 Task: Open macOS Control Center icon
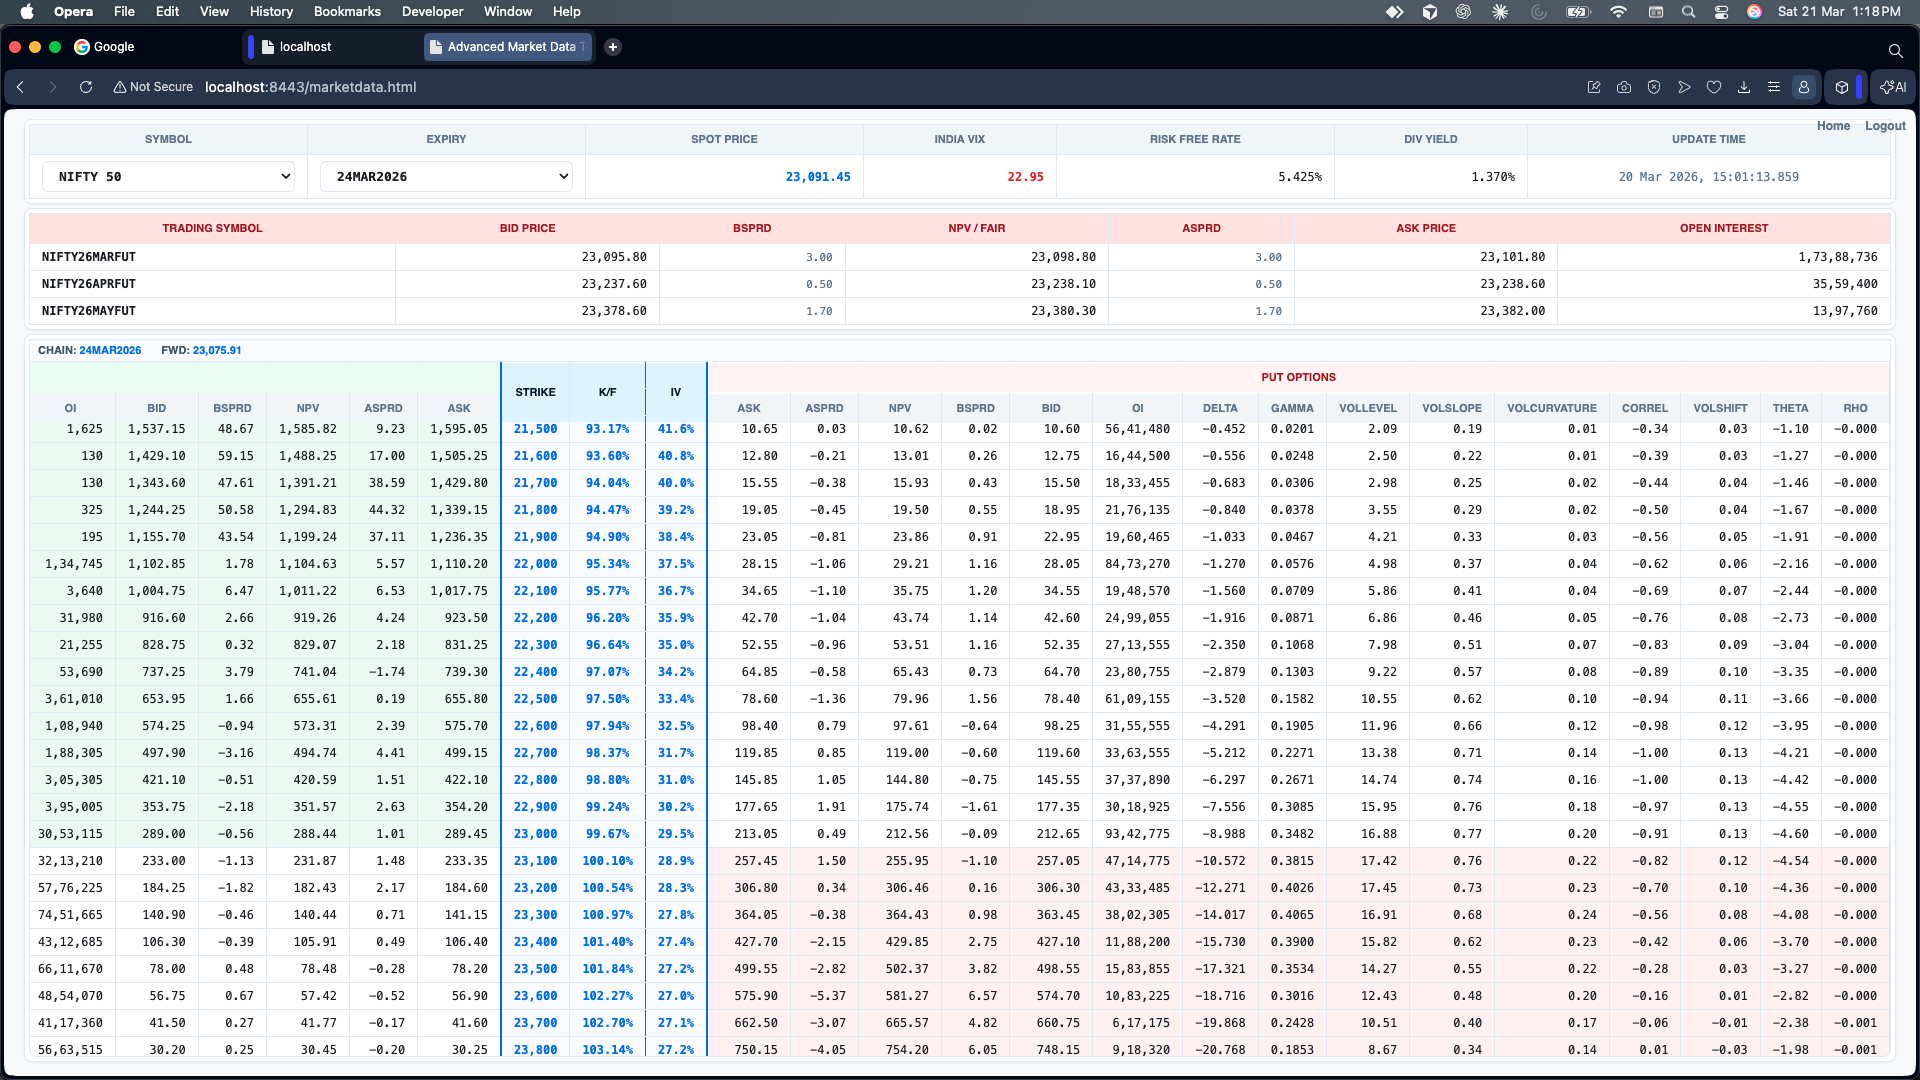tap(1721, 11)
